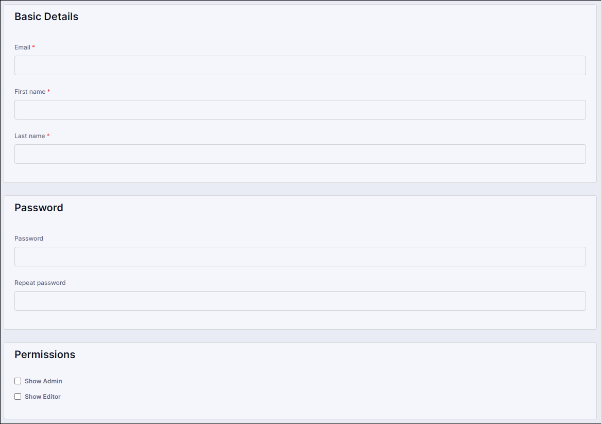
Task: Click the Email input field
Action: 300,66
